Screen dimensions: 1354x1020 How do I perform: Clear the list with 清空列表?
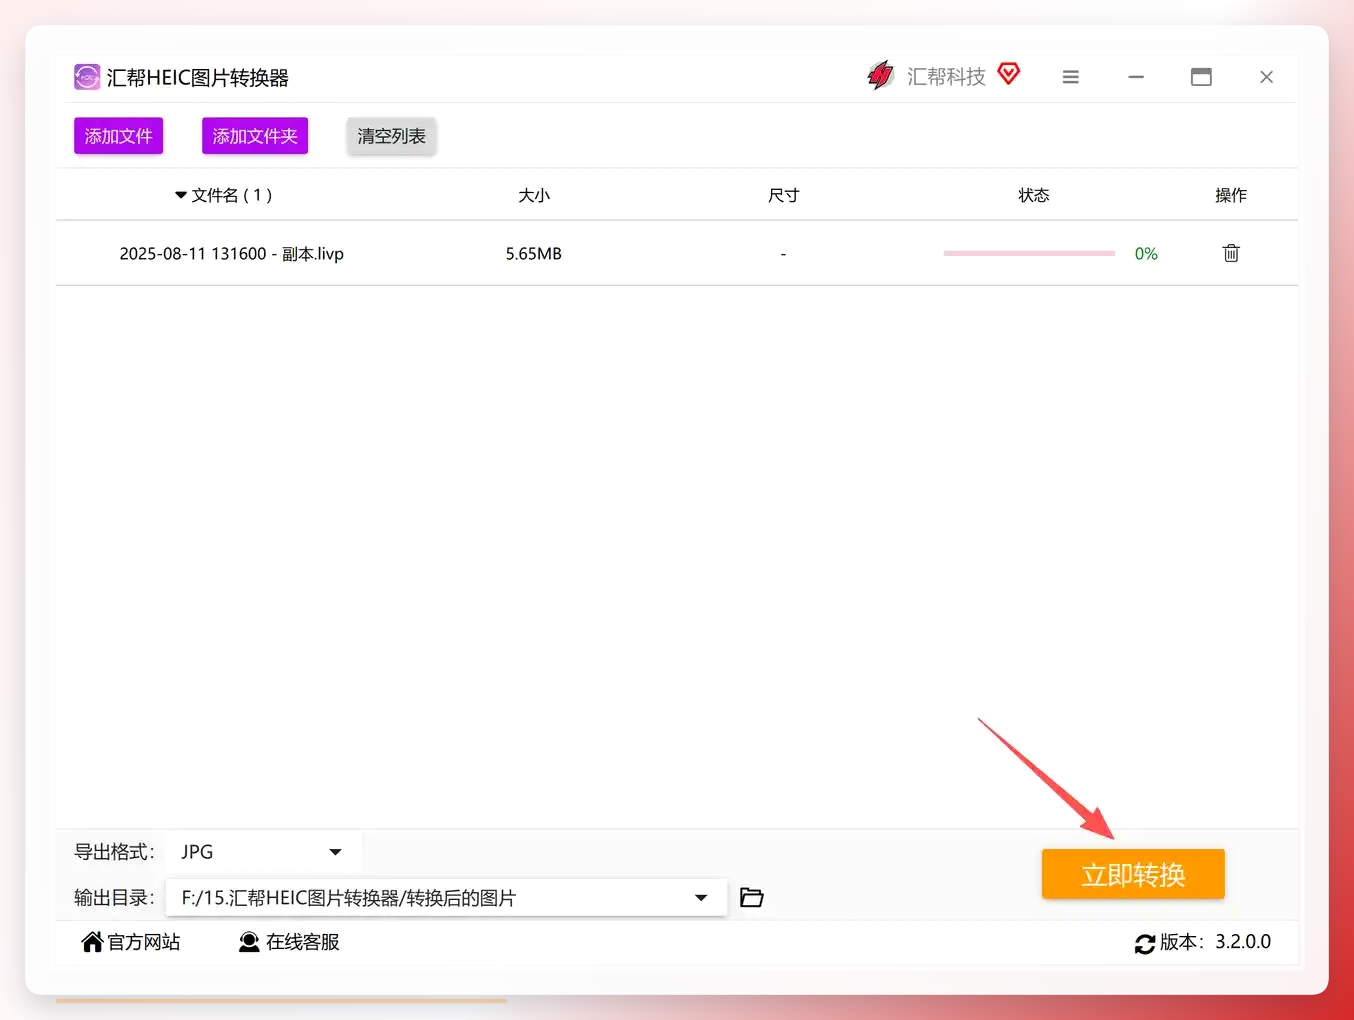[x=391, y=136]
